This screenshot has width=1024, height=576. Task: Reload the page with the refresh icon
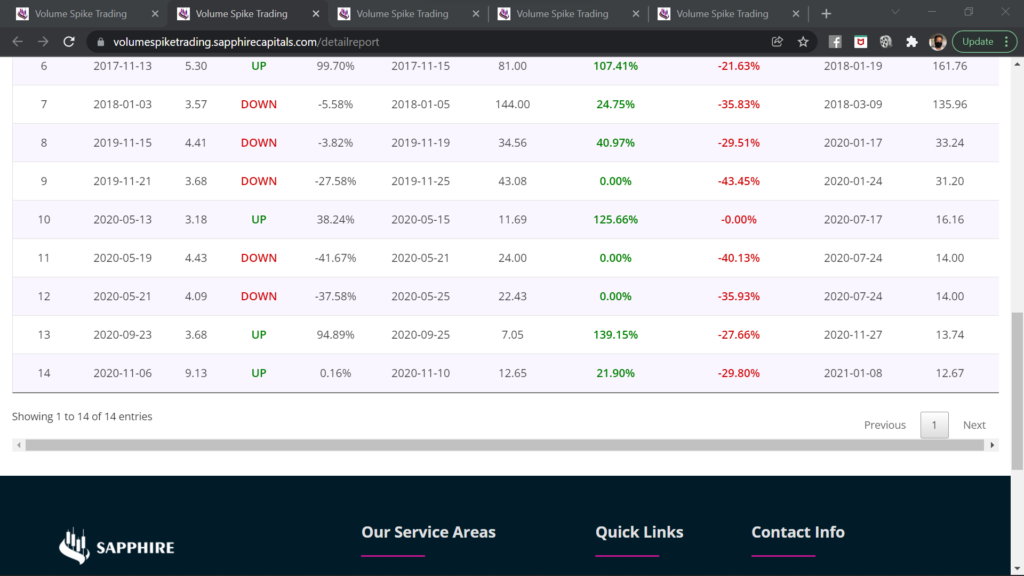[x=69, y=42]
